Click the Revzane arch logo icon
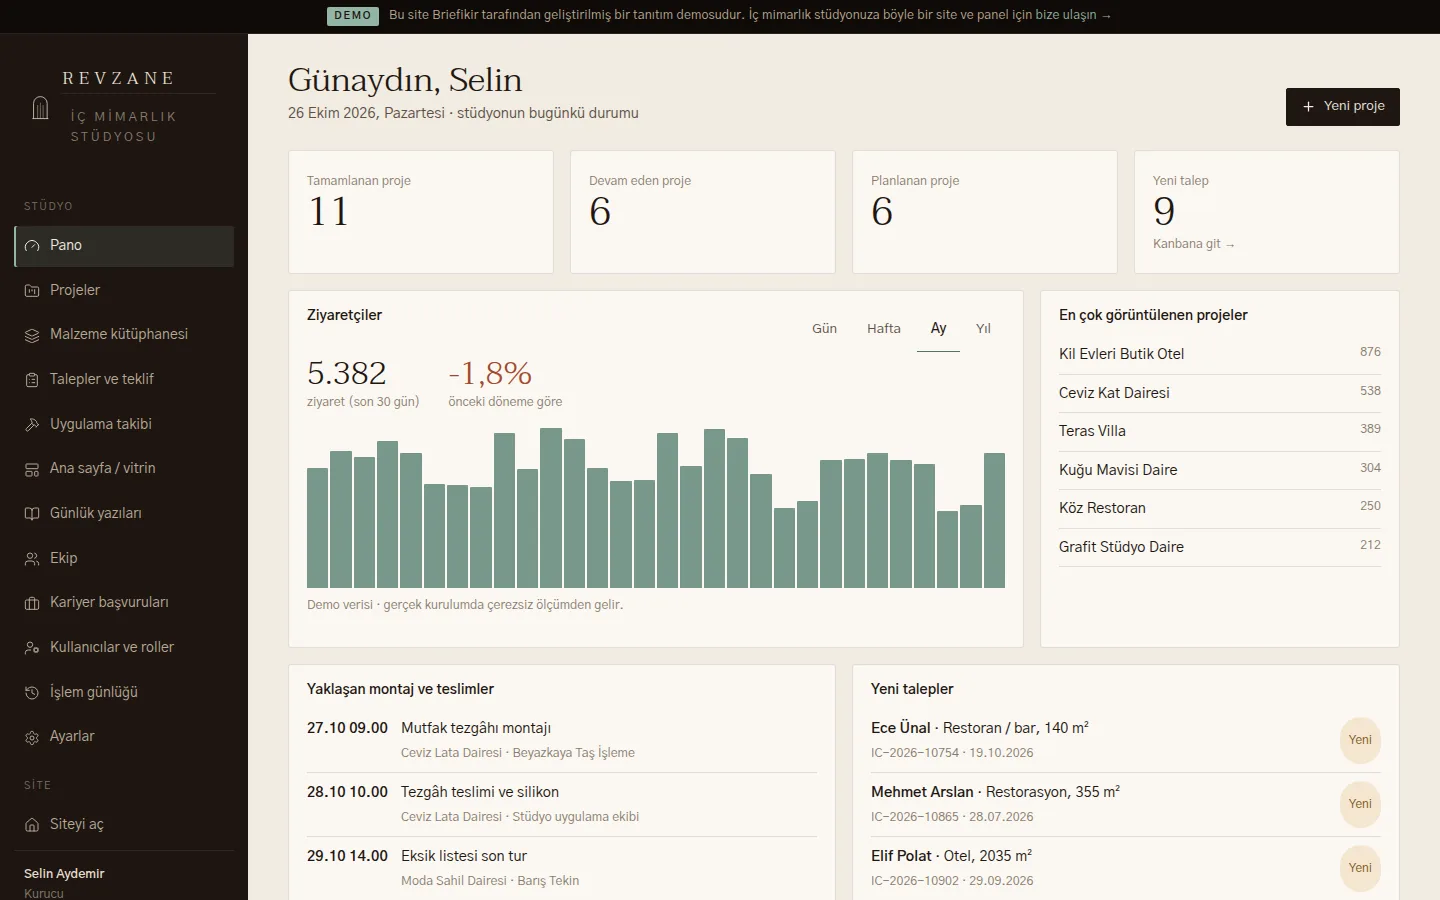 pos(40,108)
